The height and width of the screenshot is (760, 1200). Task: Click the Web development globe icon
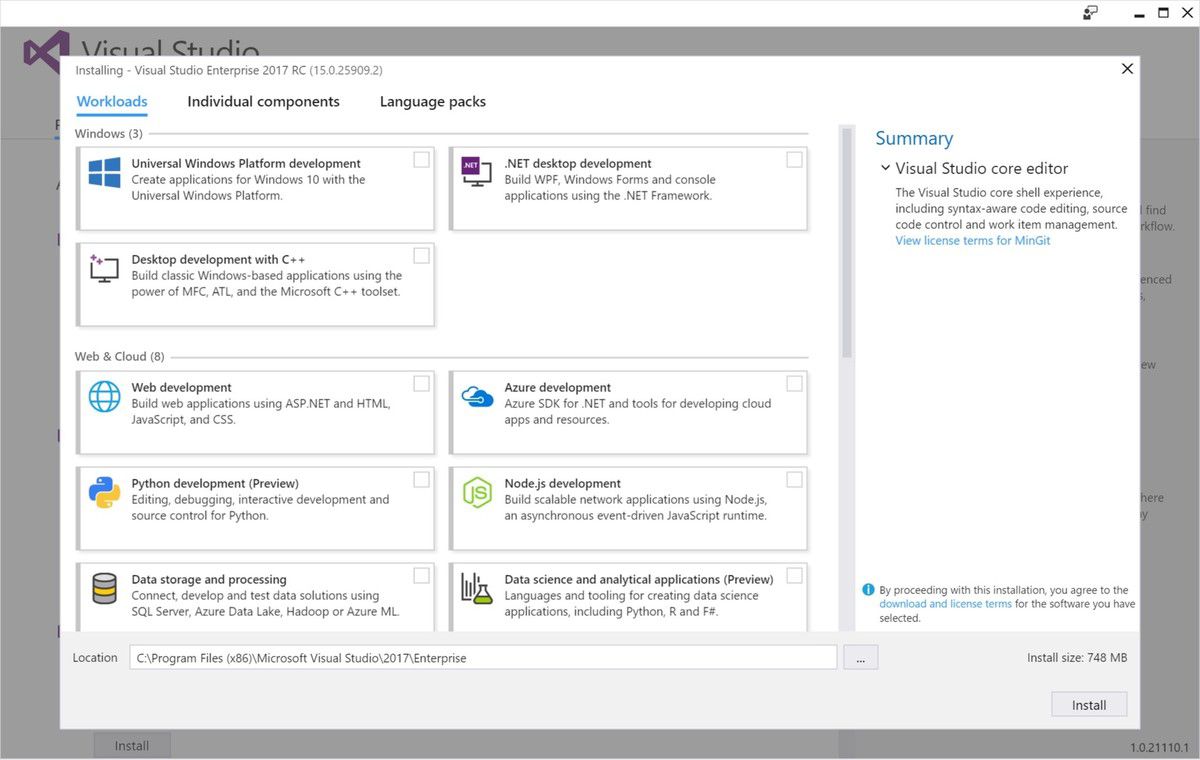(104, 396)
